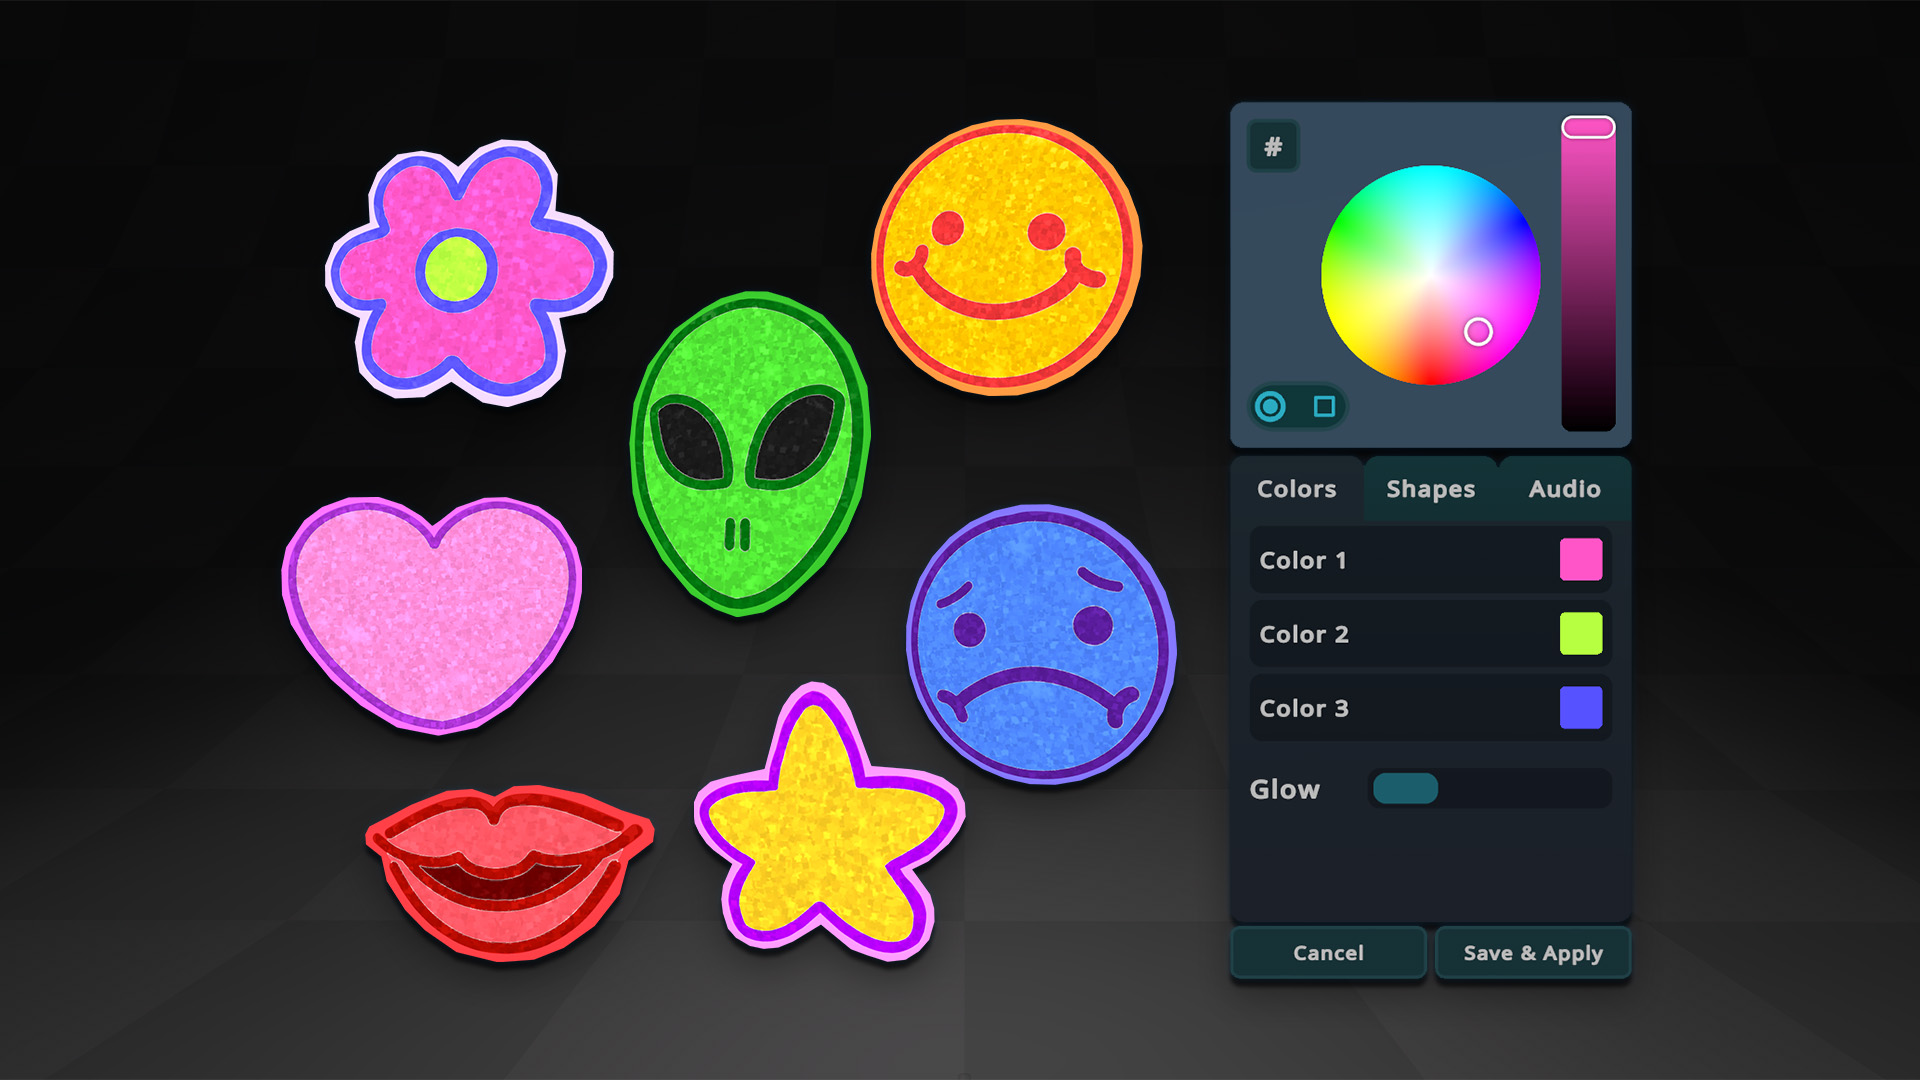
Task: Click the Color 2 label
Action: click(x=1304, y=634)
